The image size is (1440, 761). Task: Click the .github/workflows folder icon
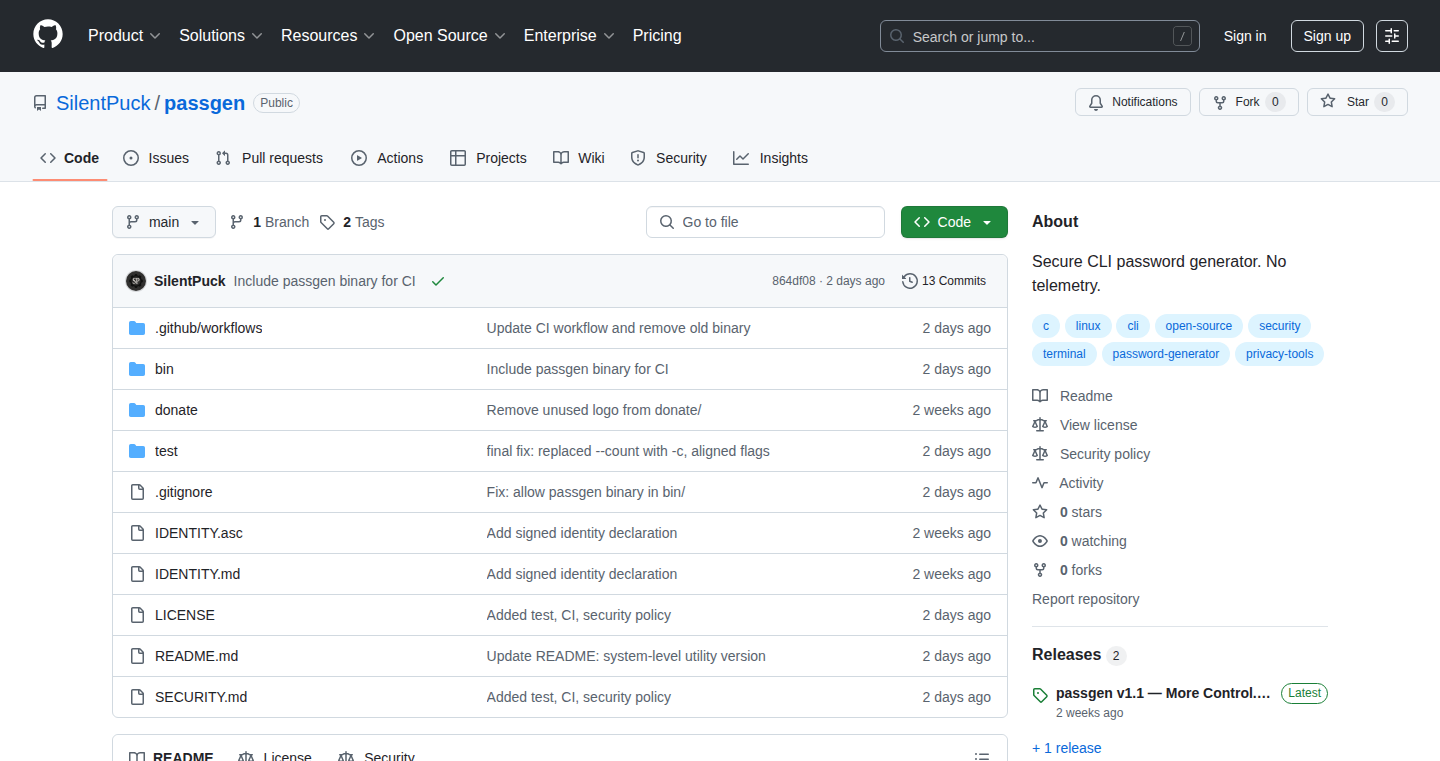(137, 328)
